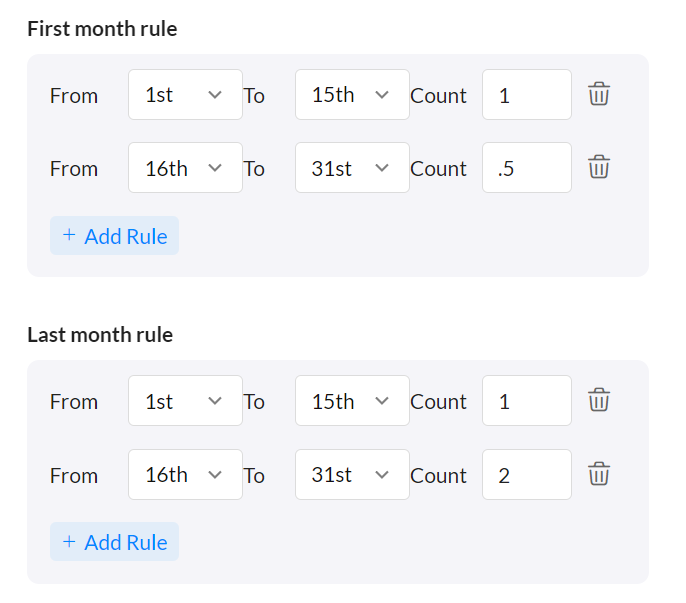Focus last month Count field containing 2
Viewport: 686px width, 603px height.
click(527, 474)
